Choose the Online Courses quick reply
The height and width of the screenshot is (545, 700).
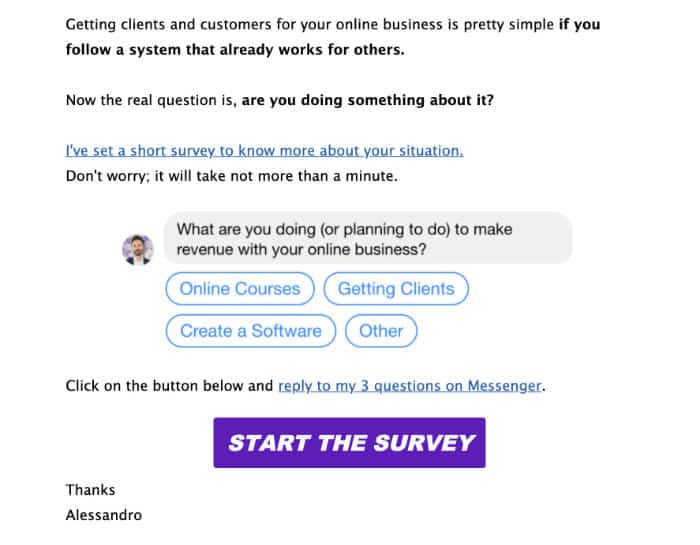(x=240, y=289)
